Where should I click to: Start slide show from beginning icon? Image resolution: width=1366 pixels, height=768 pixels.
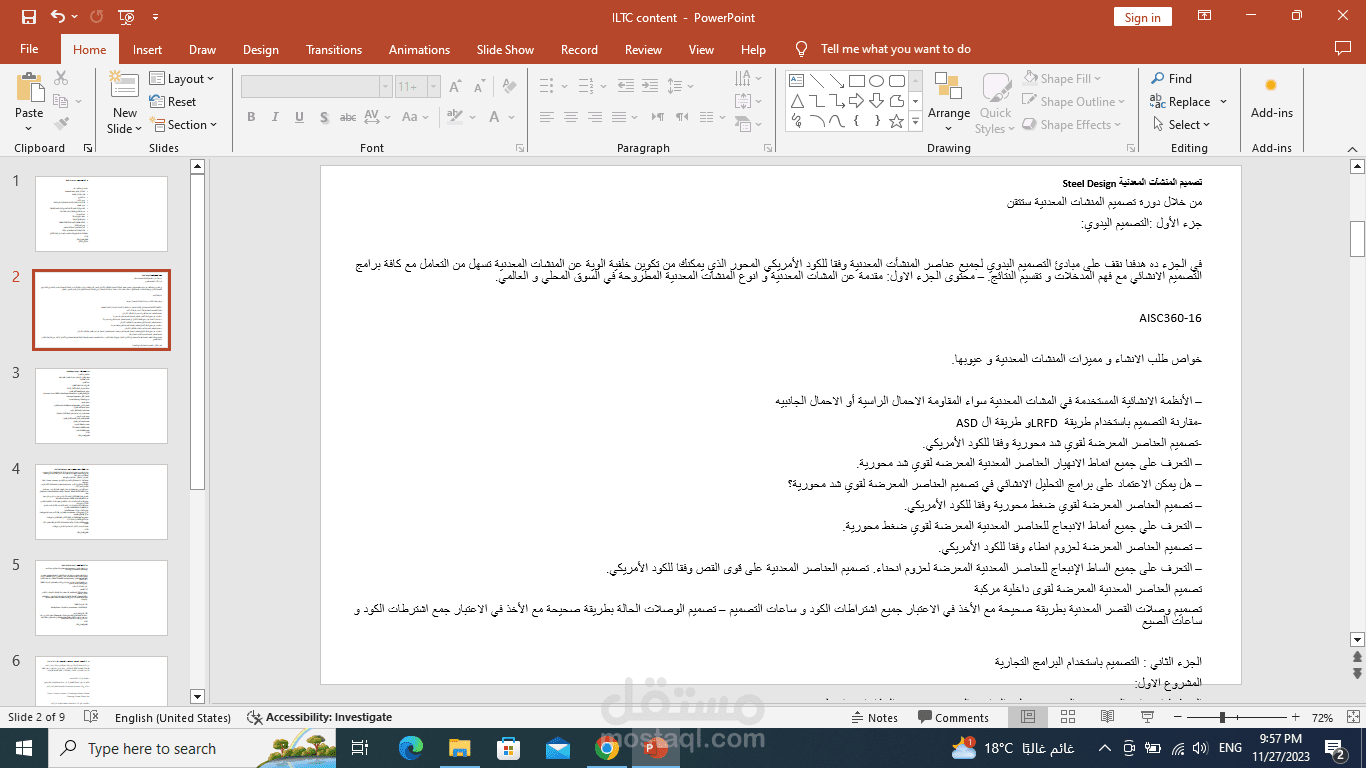point(126,17)
